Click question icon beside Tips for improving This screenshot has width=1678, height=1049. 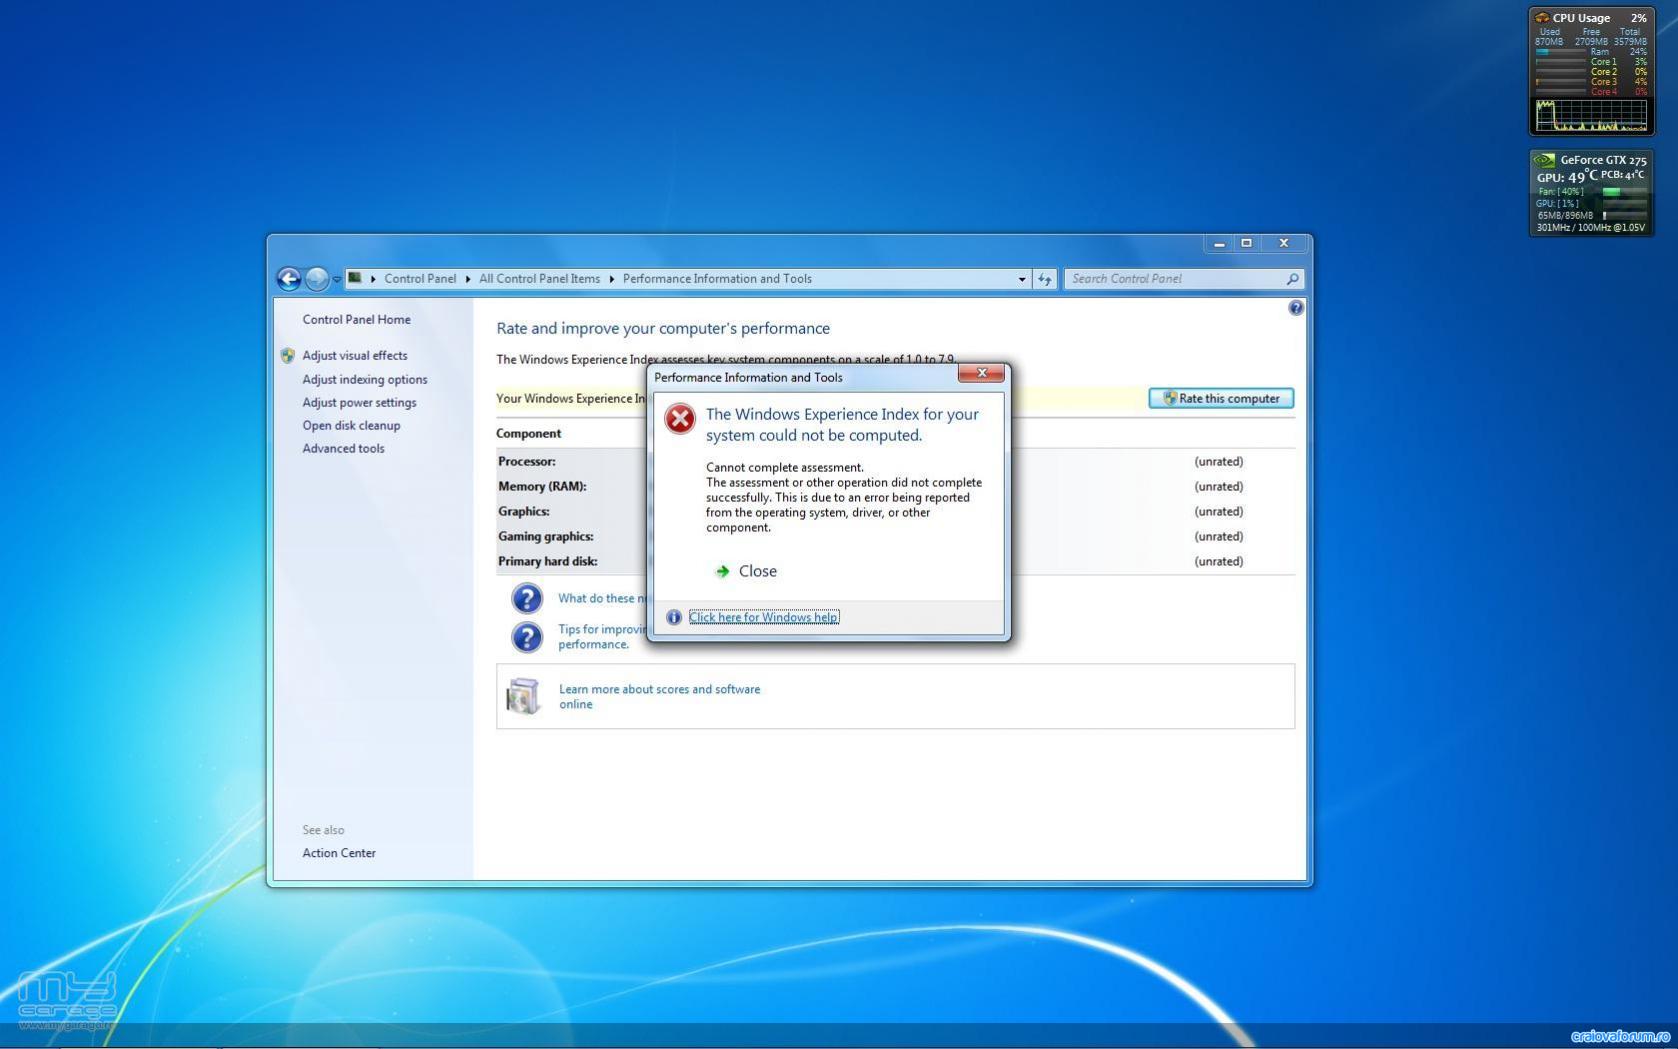(527, 637)
